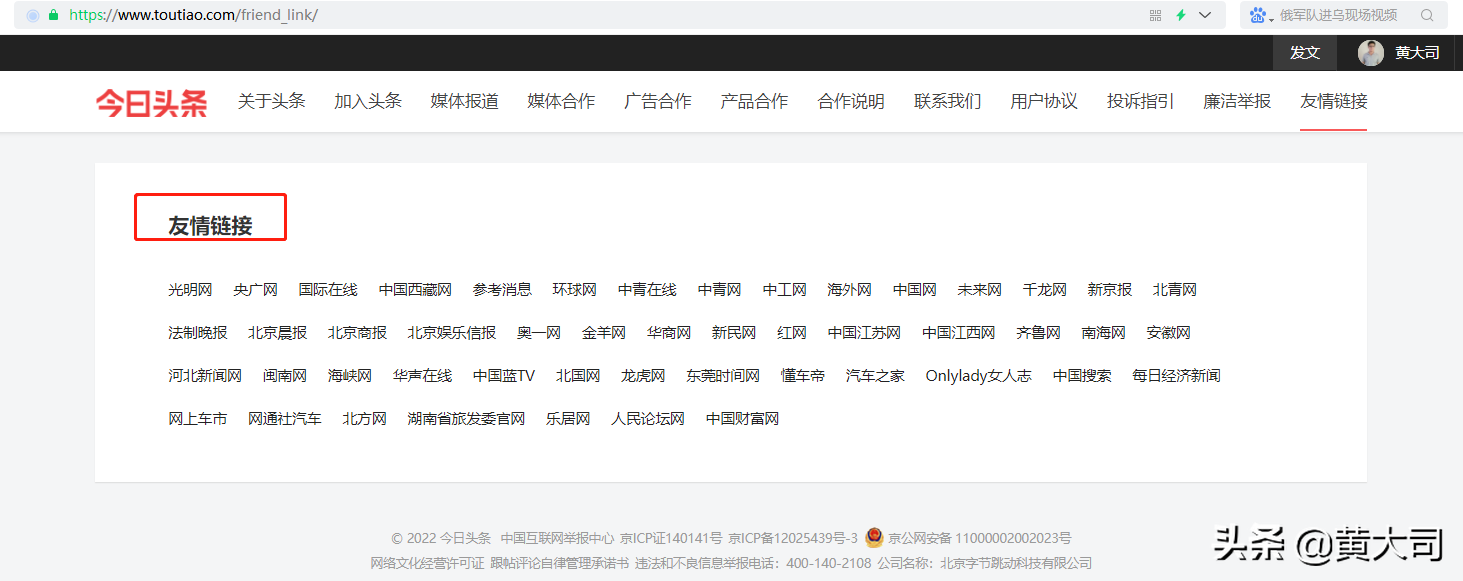The image size is (1463, 581).
Task: Switch to the 联系我们 tab
Action: click(x=947, y=101)
